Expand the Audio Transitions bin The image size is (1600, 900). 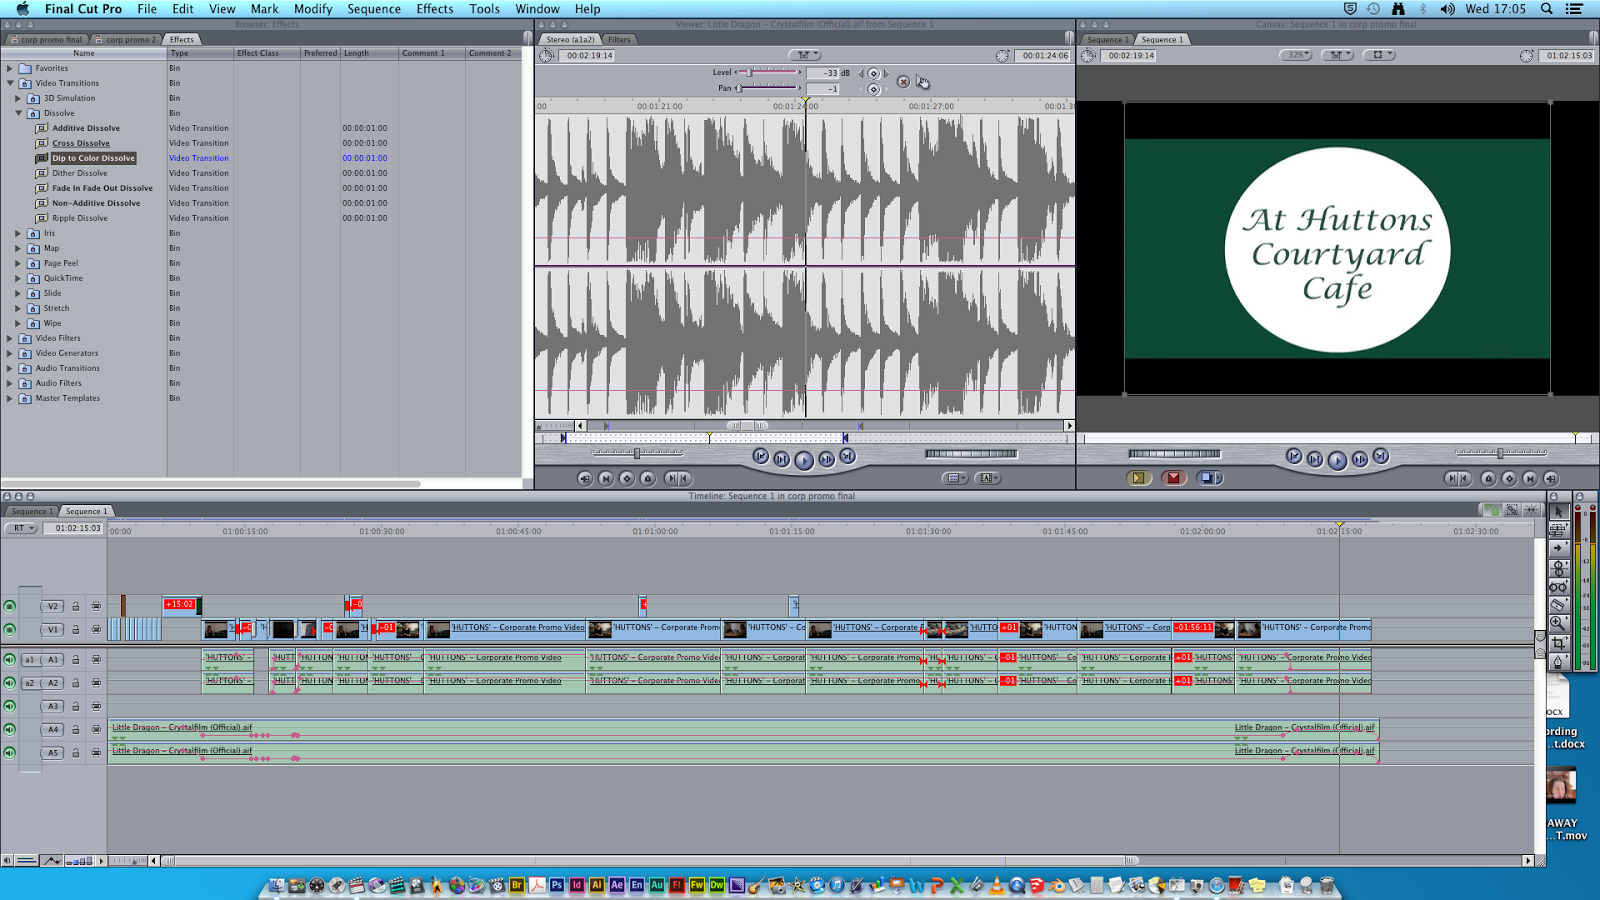point(10,368)
